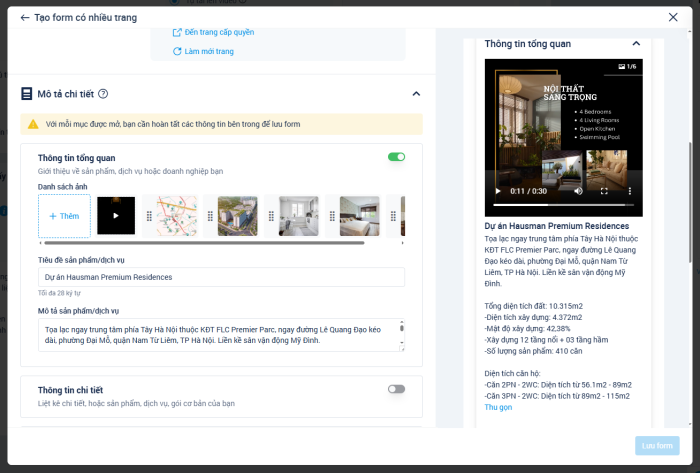Click drag handle after the bedroom thumbnail

[393, 216]
